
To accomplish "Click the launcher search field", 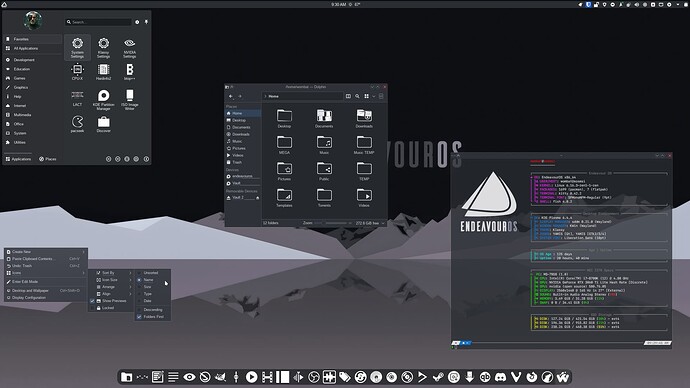I will point(99,22).
